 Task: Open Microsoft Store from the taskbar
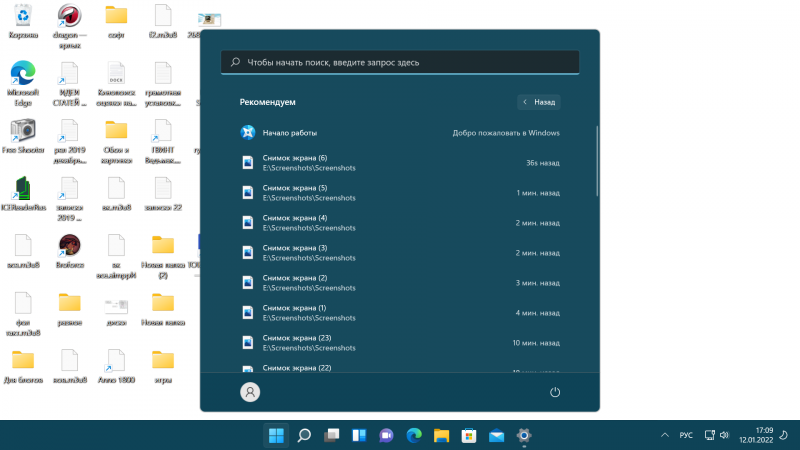469,435
